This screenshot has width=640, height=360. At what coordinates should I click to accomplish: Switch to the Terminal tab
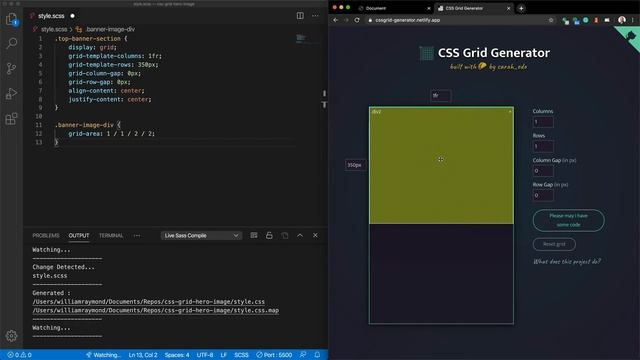[x=111, y=236]
